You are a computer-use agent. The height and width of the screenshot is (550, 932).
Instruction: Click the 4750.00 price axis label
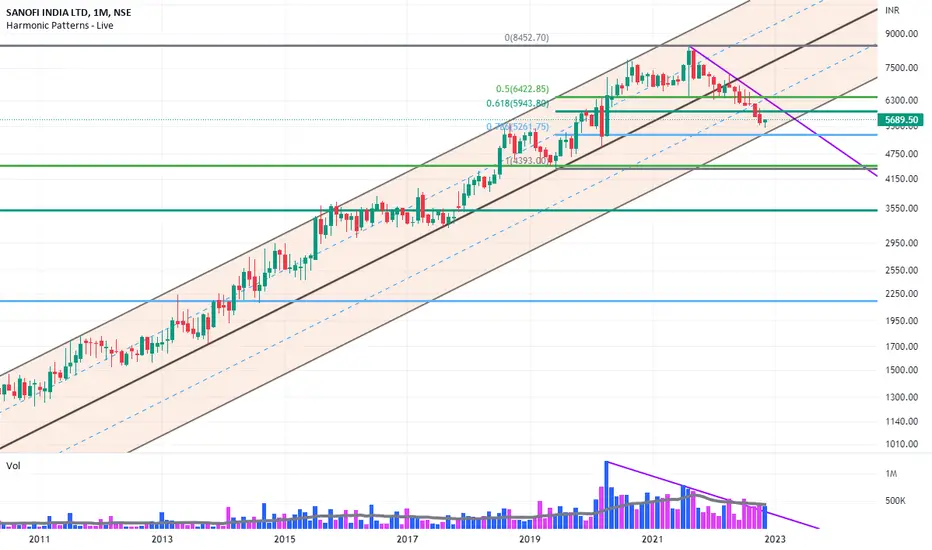pos(901,154)
